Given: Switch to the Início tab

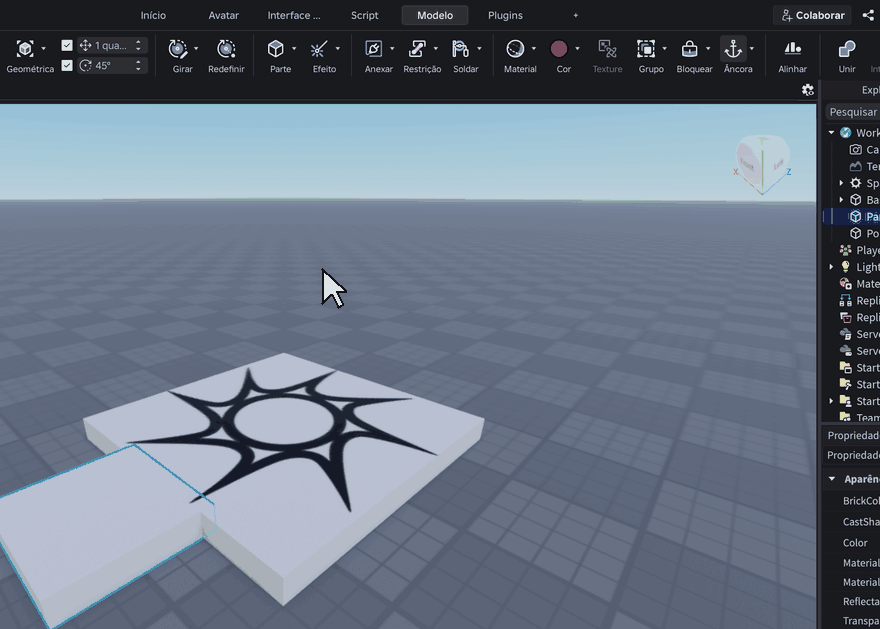Looking at the screenshot, I should pyautogui.click(x=153, y=15).
